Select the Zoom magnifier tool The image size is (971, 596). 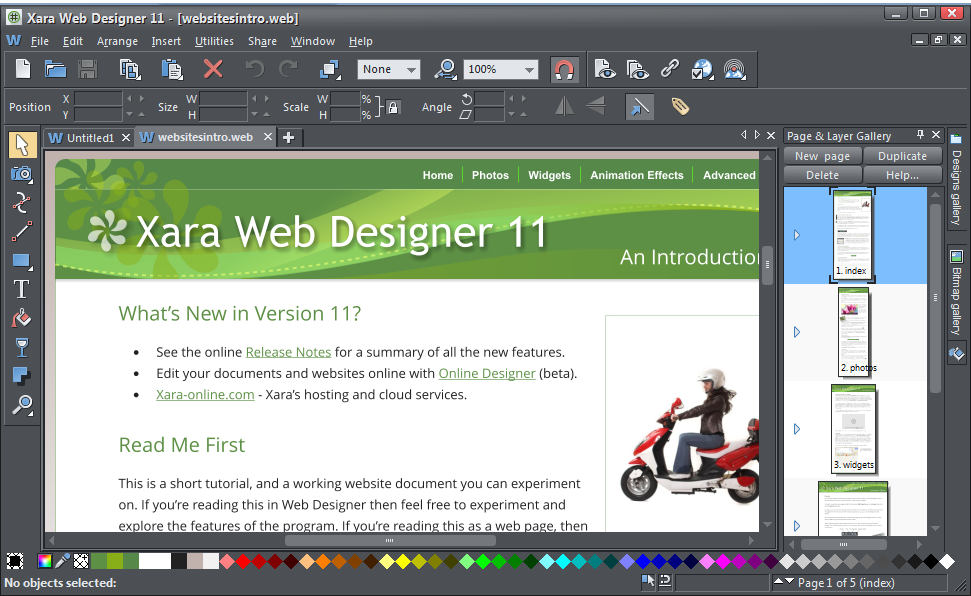pos(22,405)
